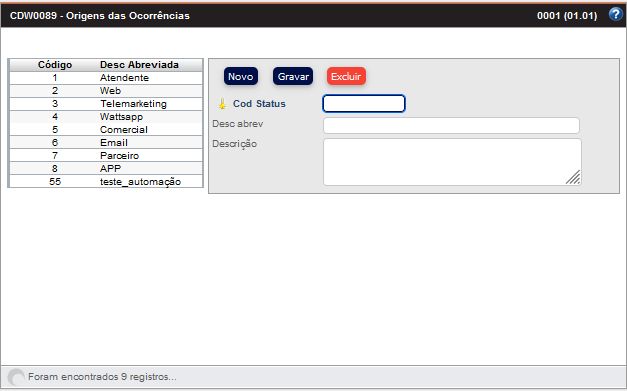Image resolution: width=627 pixels, height=391 pixels.
Task: Focus the Cod Status input field
Action: pyautogui.click(x=364, y=104)
